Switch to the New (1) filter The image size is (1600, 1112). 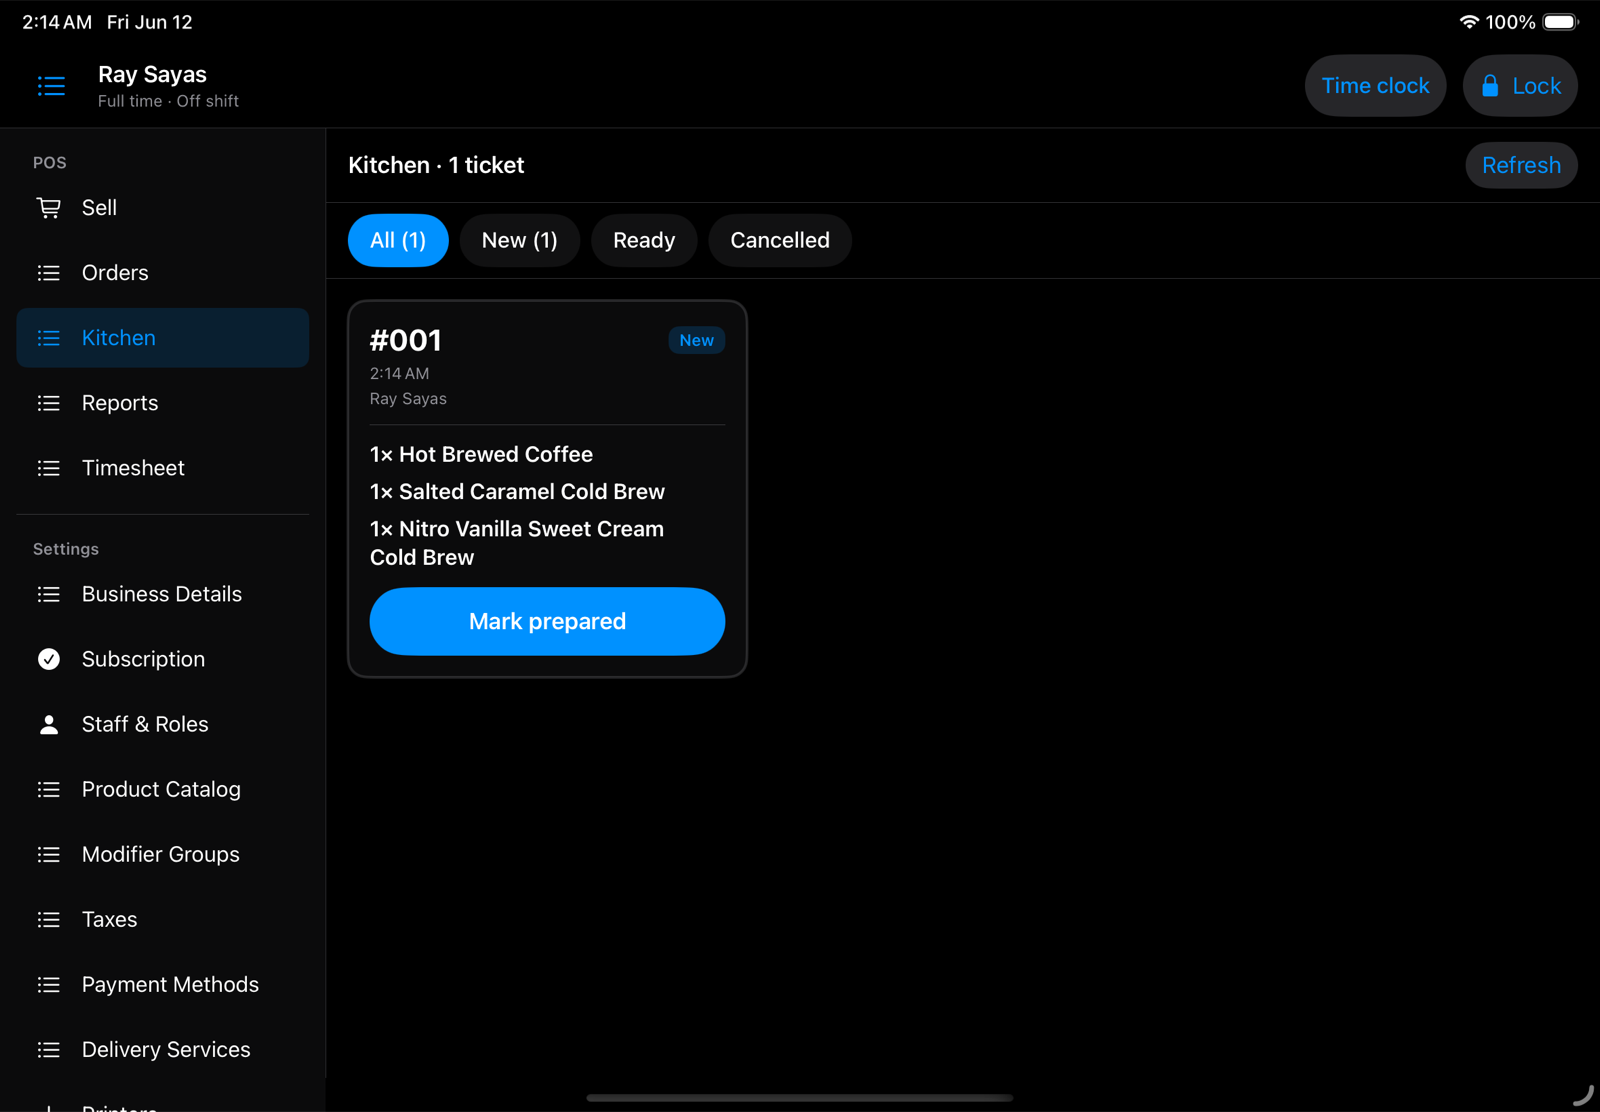click(x=520, y=240)
